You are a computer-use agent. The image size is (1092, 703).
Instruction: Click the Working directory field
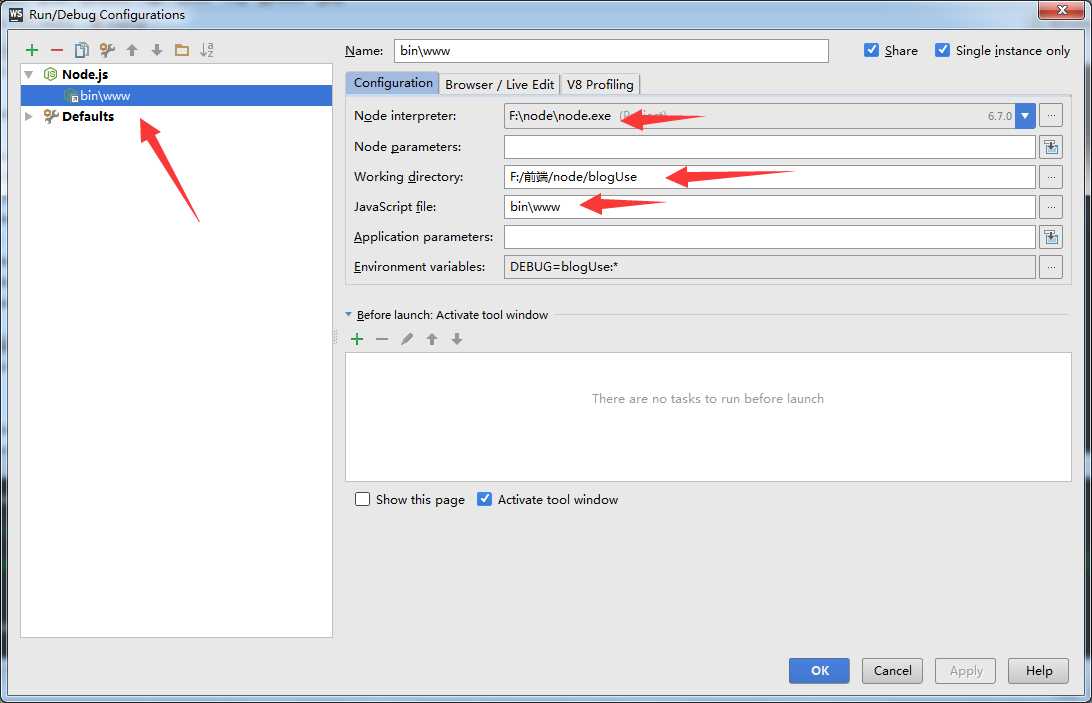(x=770, y=177)
